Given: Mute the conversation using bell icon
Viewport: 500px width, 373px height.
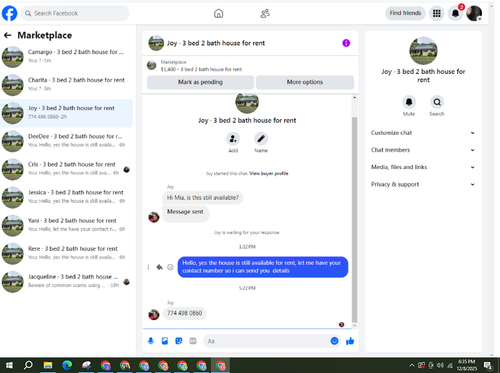Looking at the screenshot, I should [x=409, y=102].
